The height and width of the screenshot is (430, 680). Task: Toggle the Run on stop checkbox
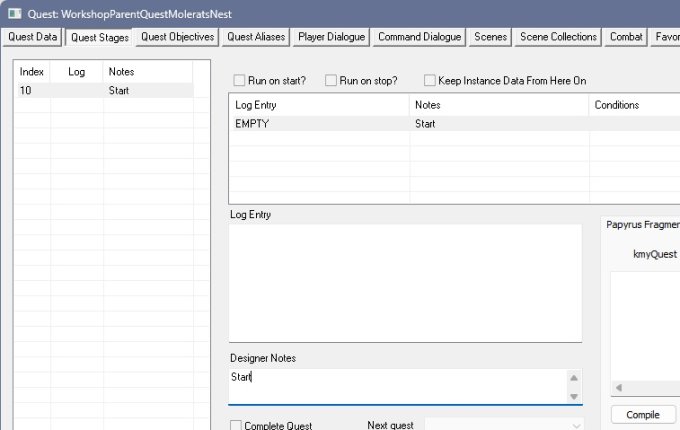(331, 80)
